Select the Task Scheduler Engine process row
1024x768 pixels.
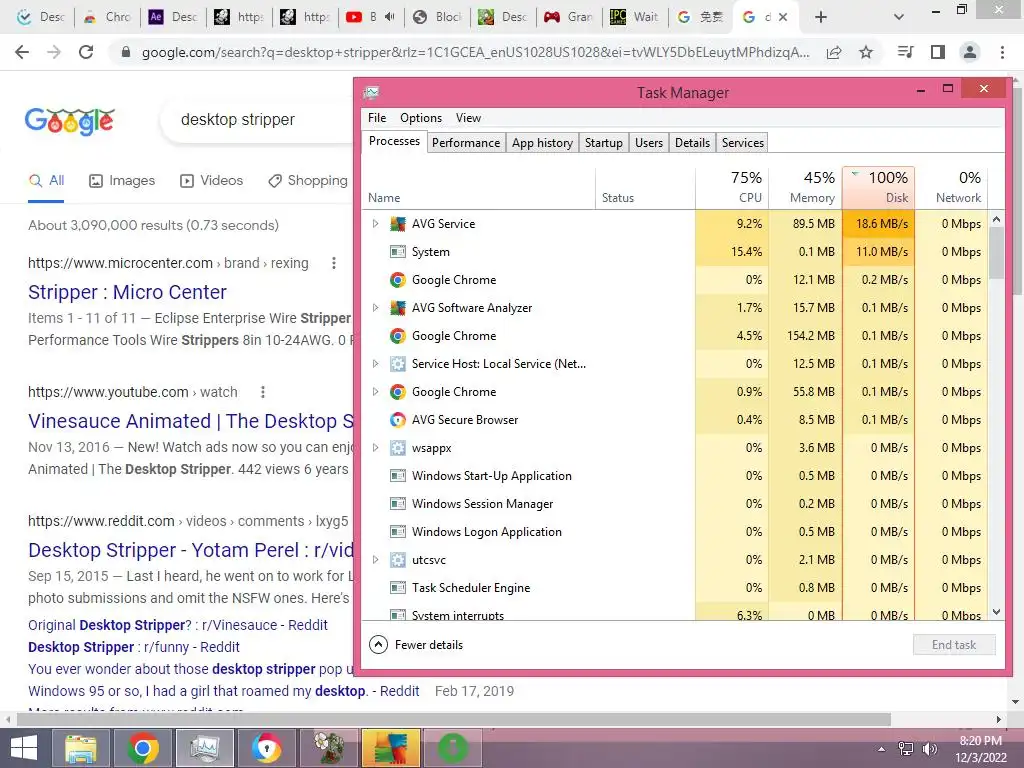[675, 588]
